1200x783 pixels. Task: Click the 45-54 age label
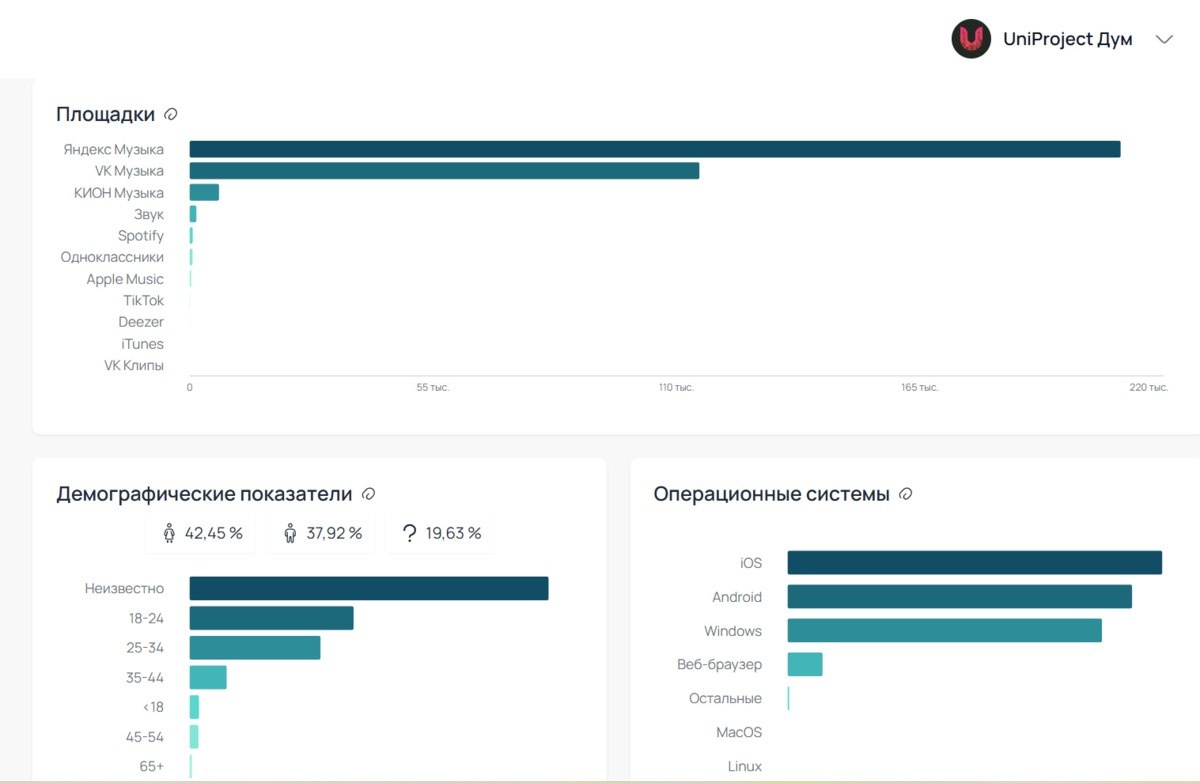[x=145, y=736]
